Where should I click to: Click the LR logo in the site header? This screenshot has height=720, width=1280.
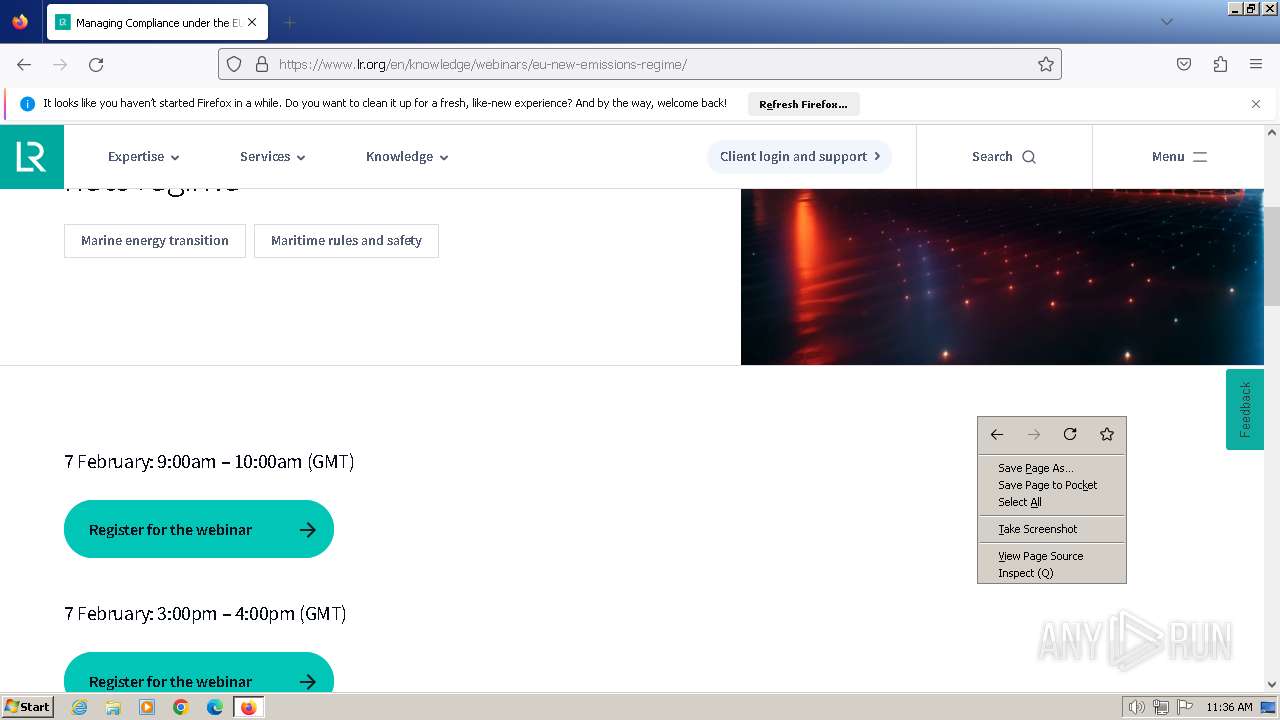click(x=32, y=157)
